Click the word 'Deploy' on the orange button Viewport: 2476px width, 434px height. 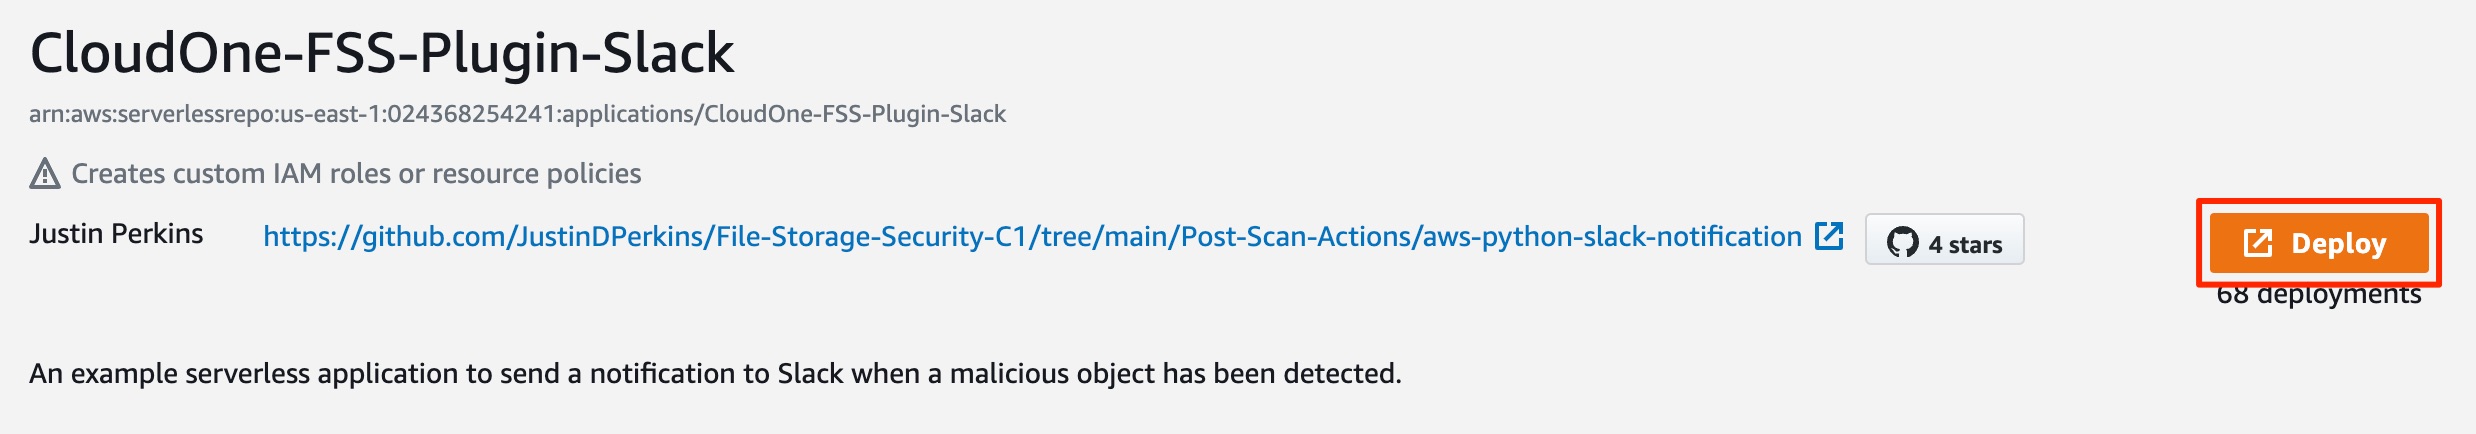[2339, 243]
